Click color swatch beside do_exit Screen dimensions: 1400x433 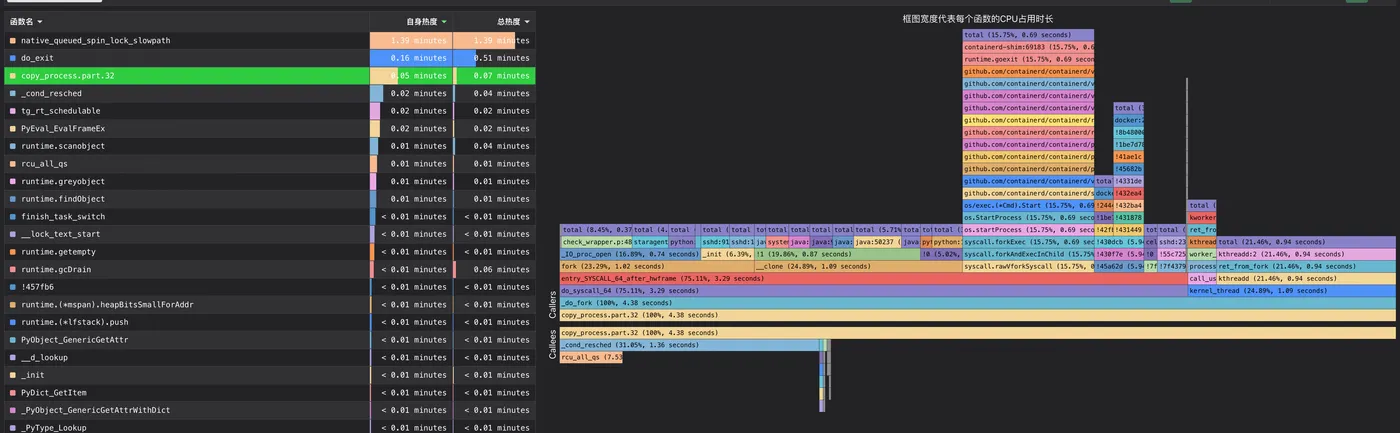point(12,58)
